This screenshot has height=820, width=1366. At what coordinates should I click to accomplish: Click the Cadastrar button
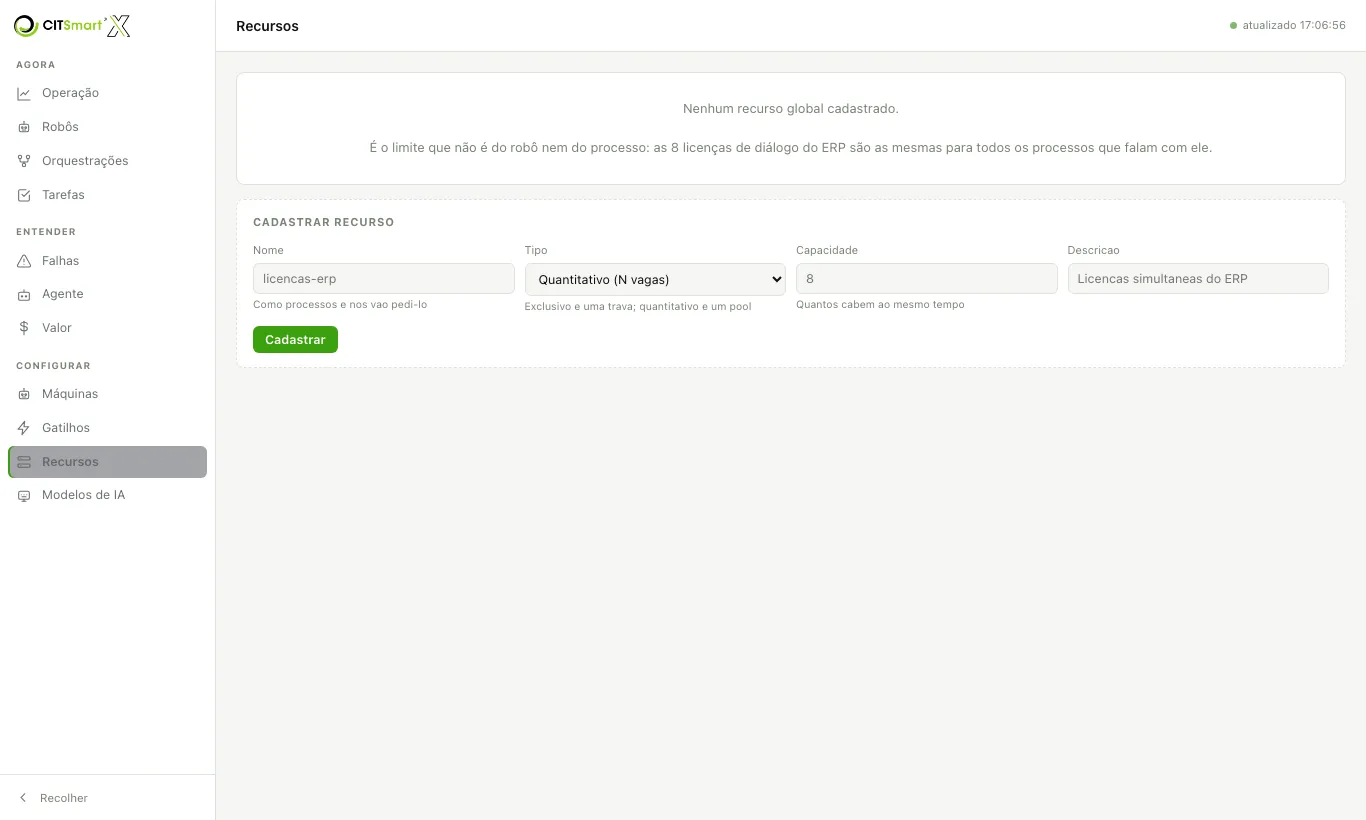[295, 340]
